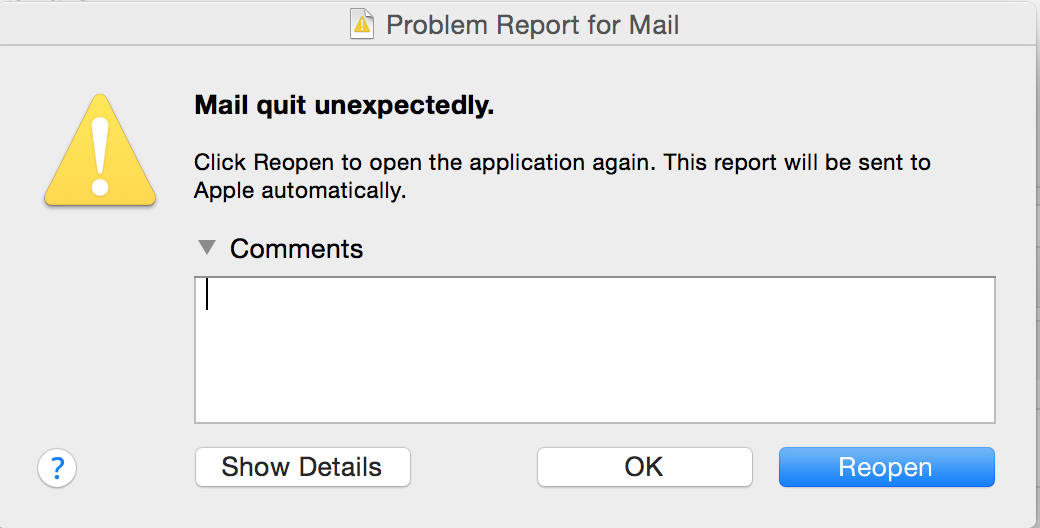Screen dimensions: 1040x528
Task: Dismiss the dialog with OK
Action: point(645,467)
